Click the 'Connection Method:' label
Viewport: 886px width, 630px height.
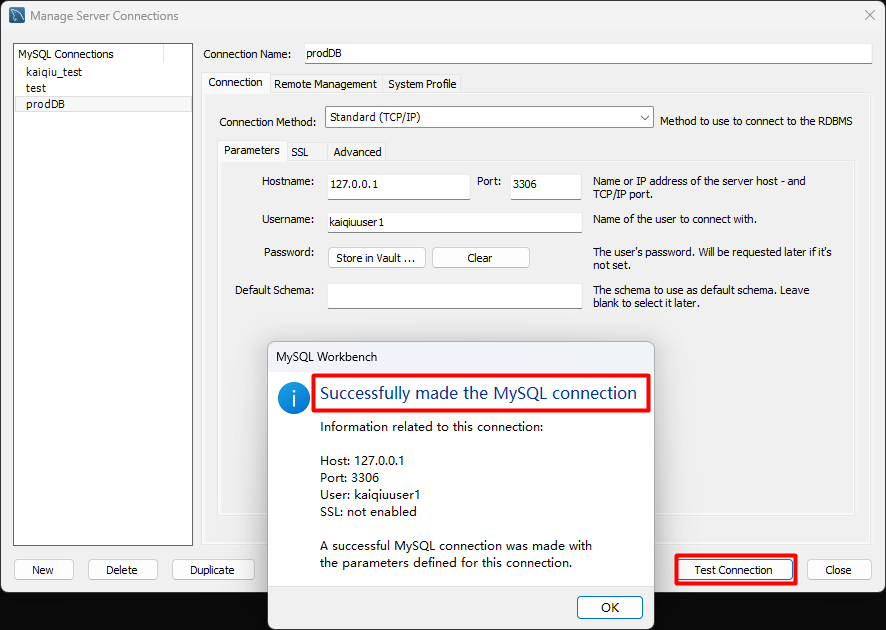pos(267,121)
